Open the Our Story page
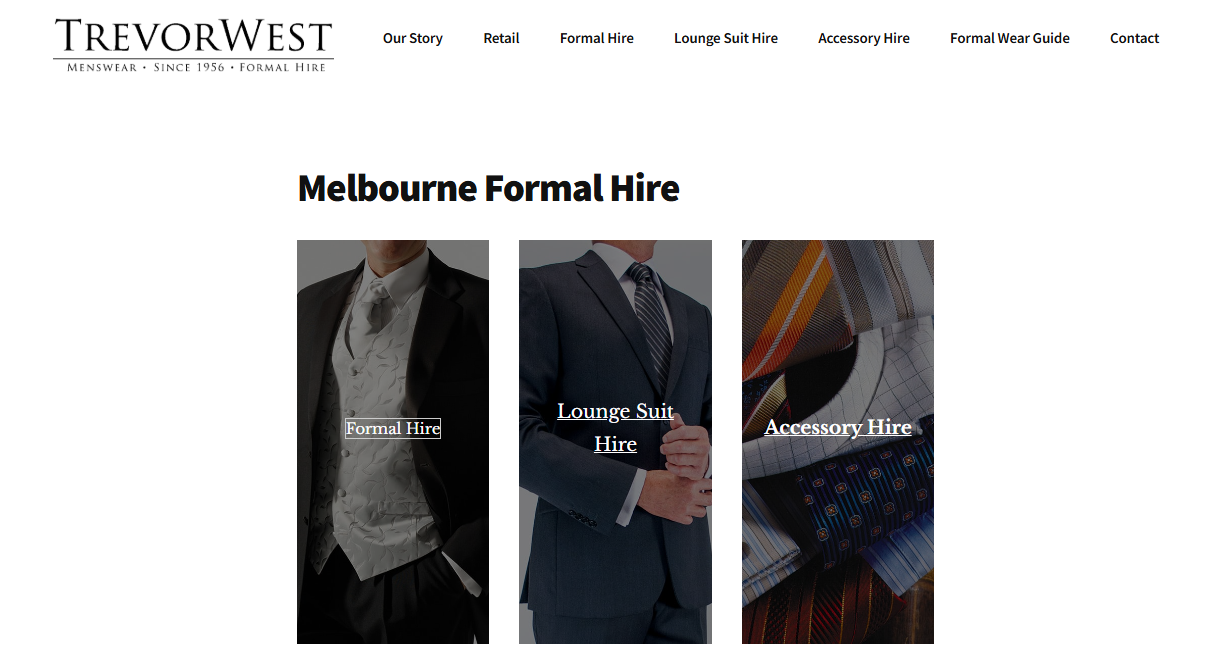This screenshot has height=665, width=1211. coord(413,38)
